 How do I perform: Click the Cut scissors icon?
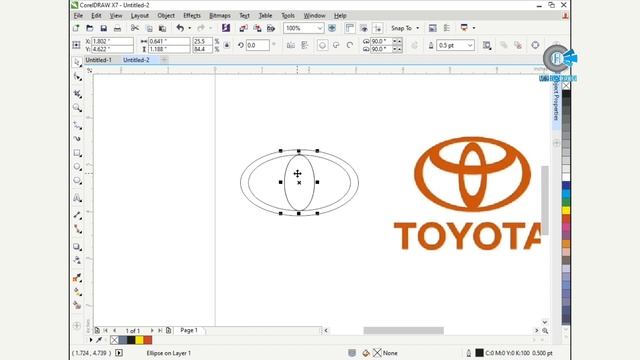(x=135, y=28)
